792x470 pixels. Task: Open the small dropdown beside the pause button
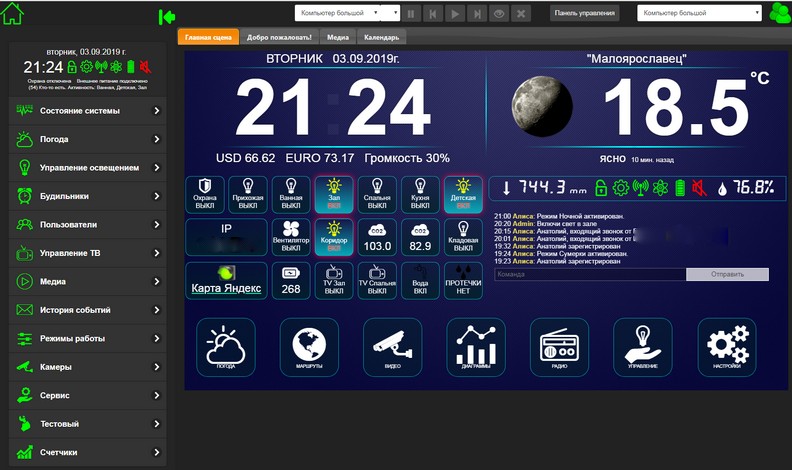click(x=391, y=13)
